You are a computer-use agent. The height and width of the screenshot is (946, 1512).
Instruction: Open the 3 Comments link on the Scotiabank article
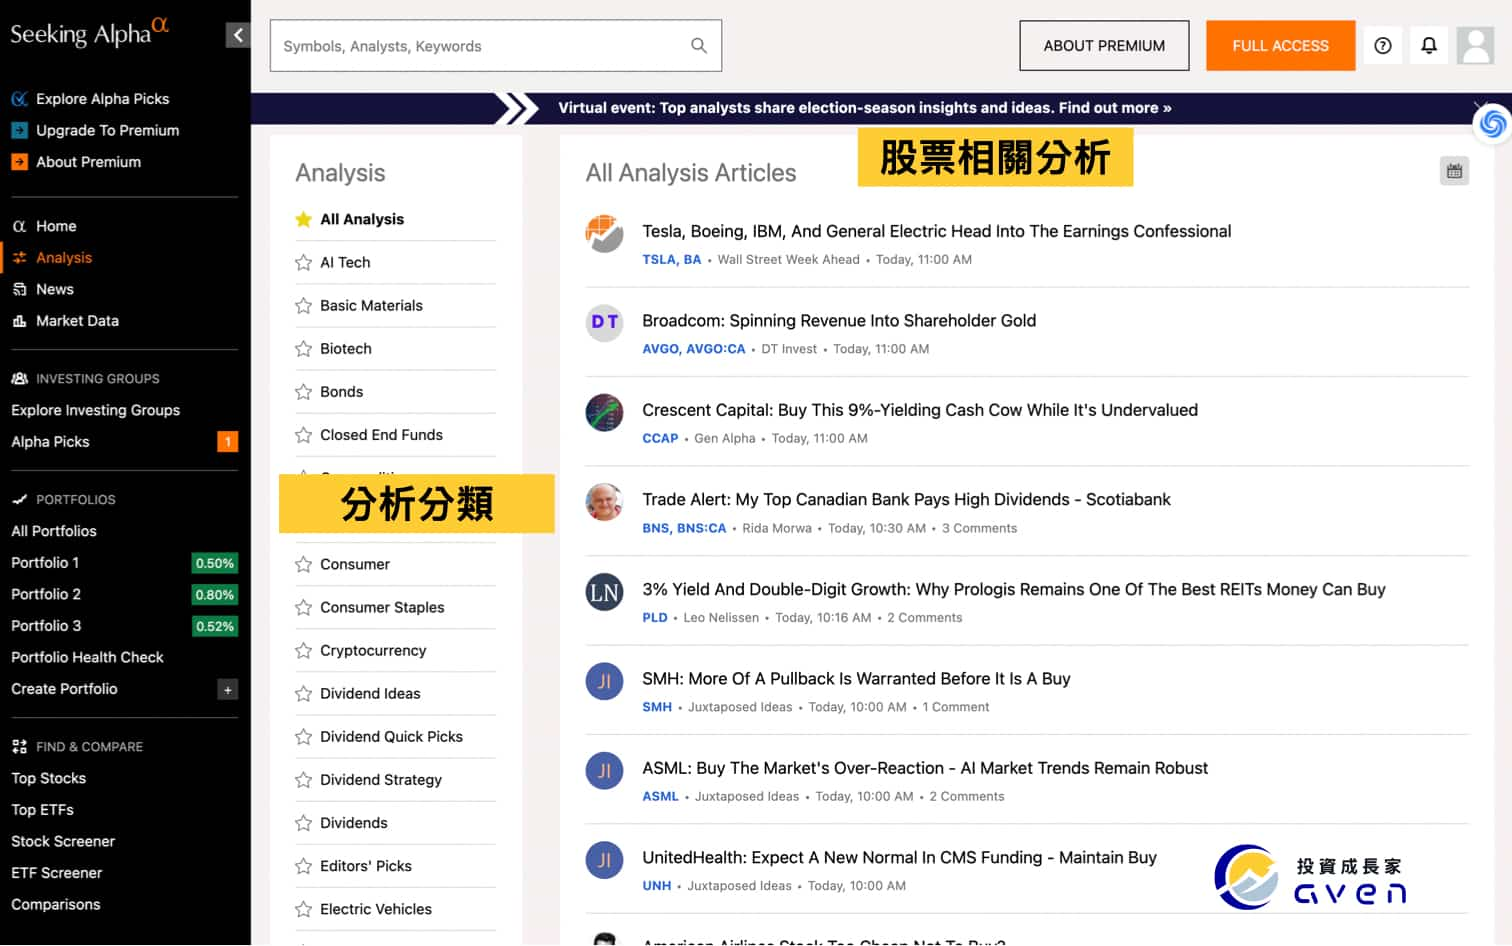click(979, 528)
